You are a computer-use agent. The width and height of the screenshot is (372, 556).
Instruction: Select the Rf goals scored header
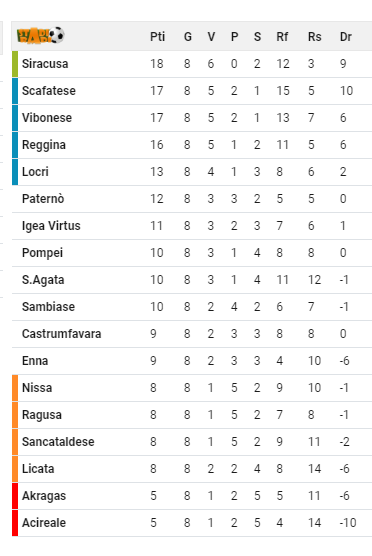[x=282, y=37]
